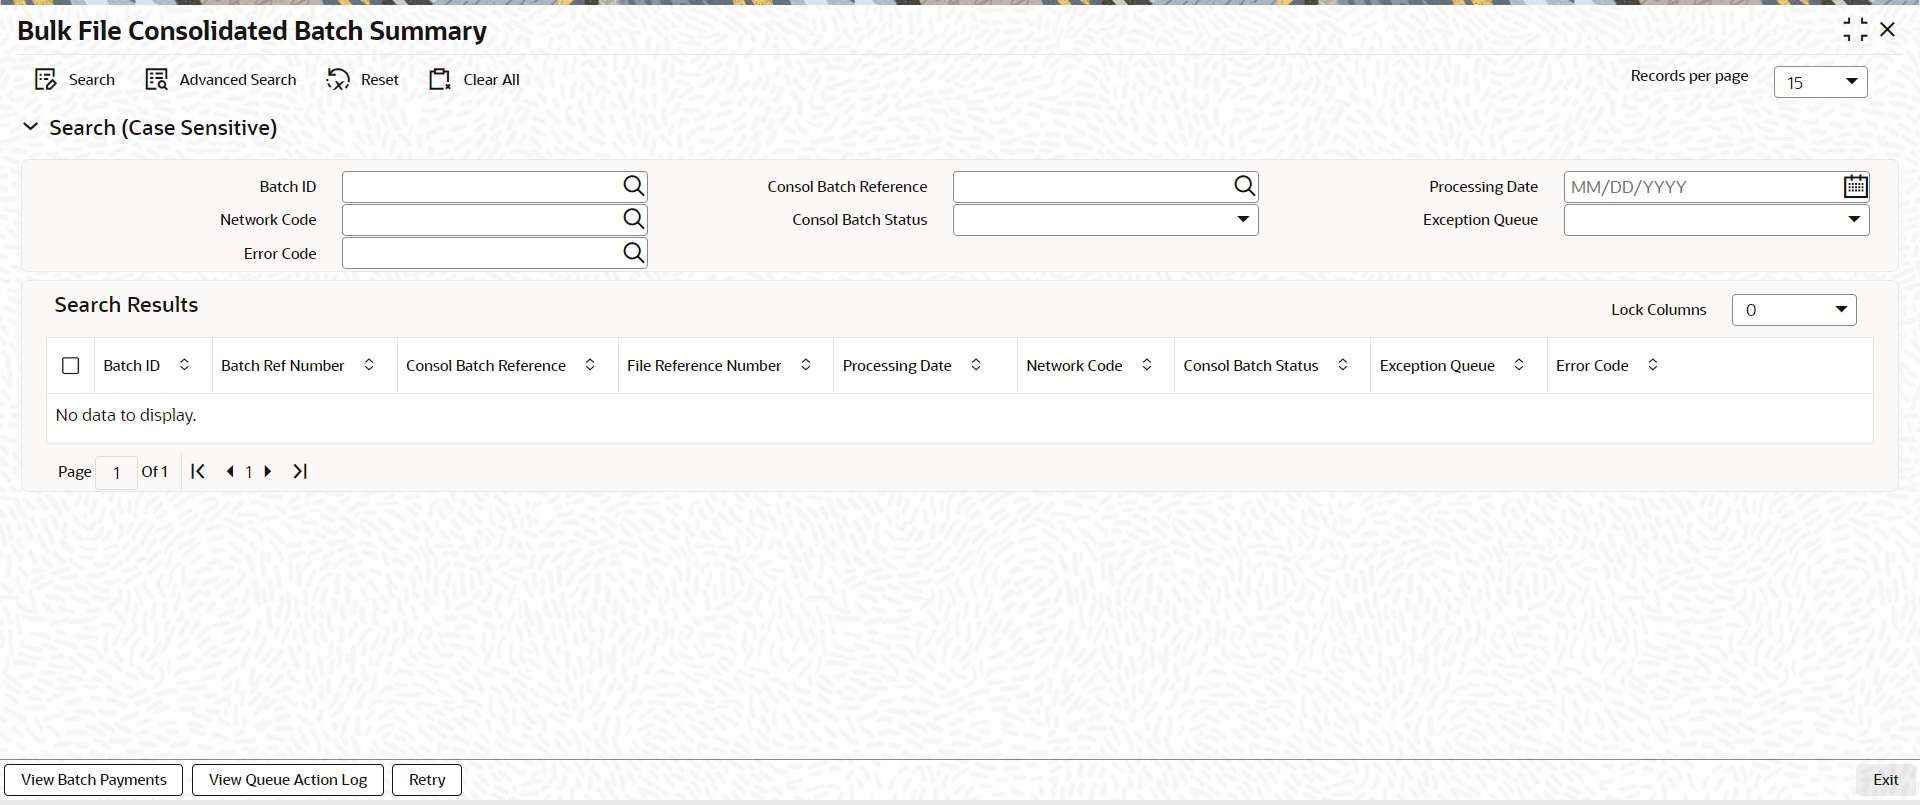
Task: Close the Bulk File Consolidated Batch Summary
Action: point(1888,30)
